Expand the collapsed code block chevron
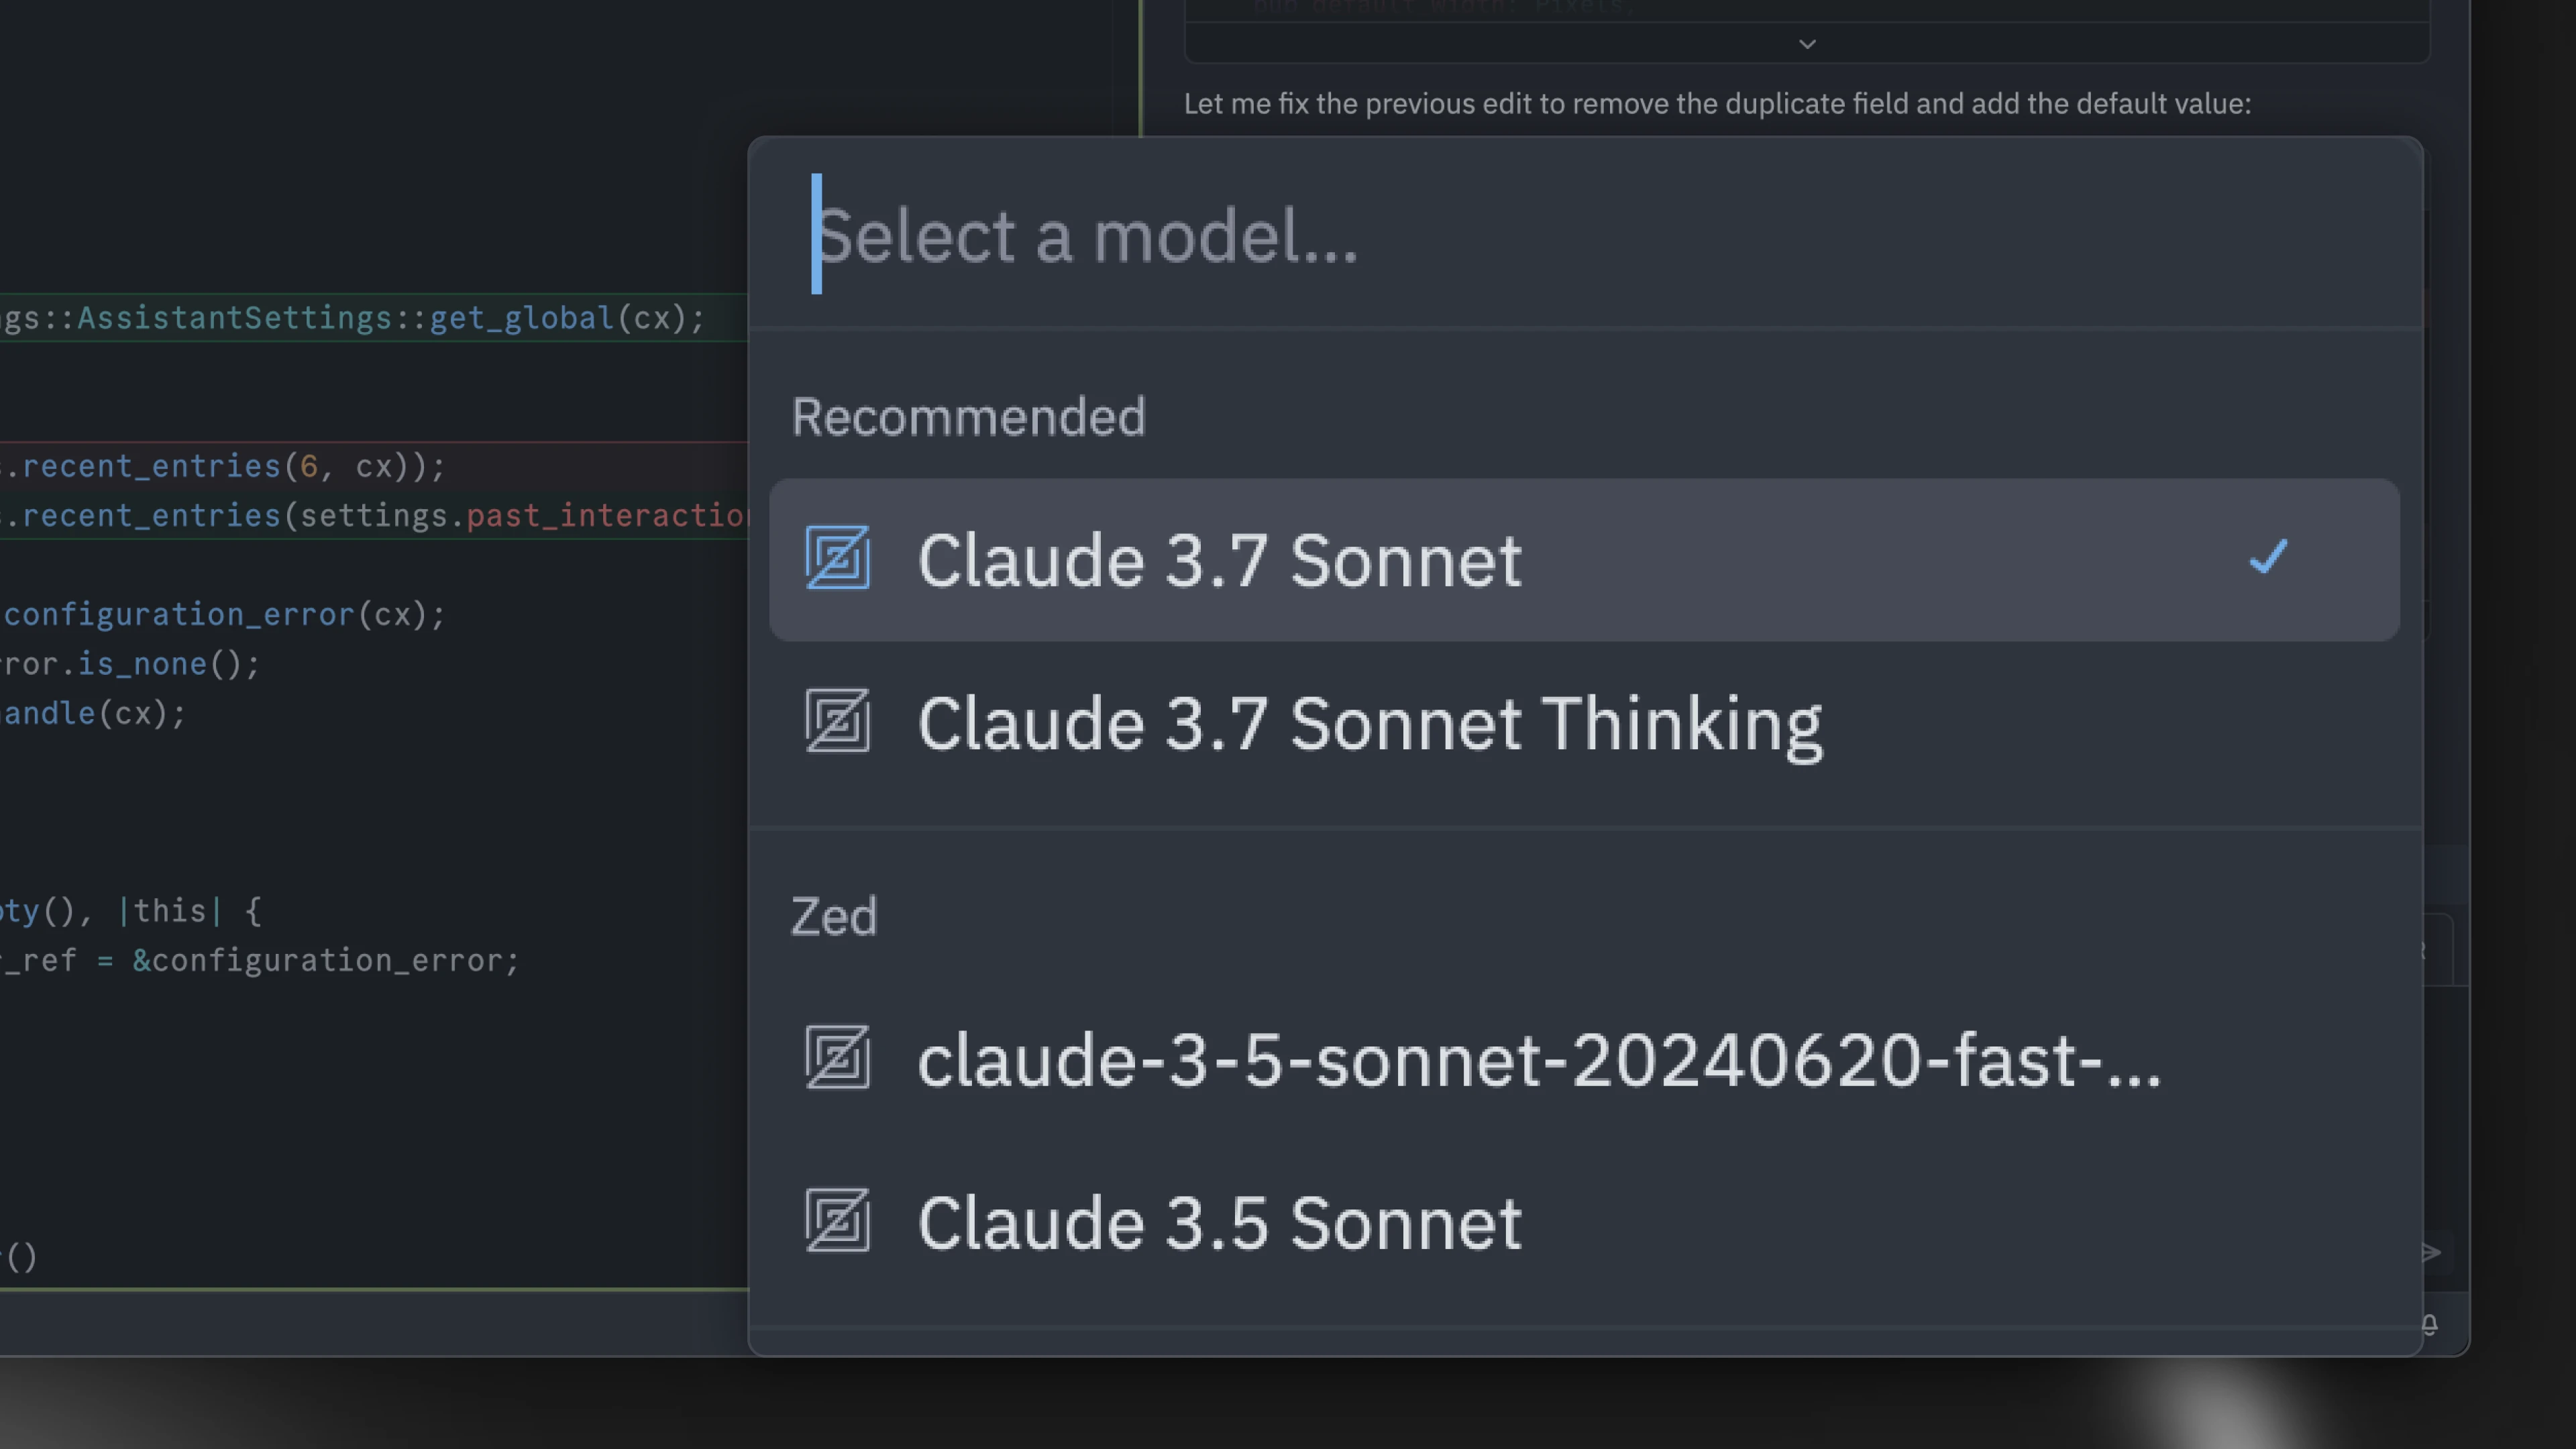Image resolution: width=2576 pixels, height=1449 pixels. pyautogui.click(x=1807, y=44)
